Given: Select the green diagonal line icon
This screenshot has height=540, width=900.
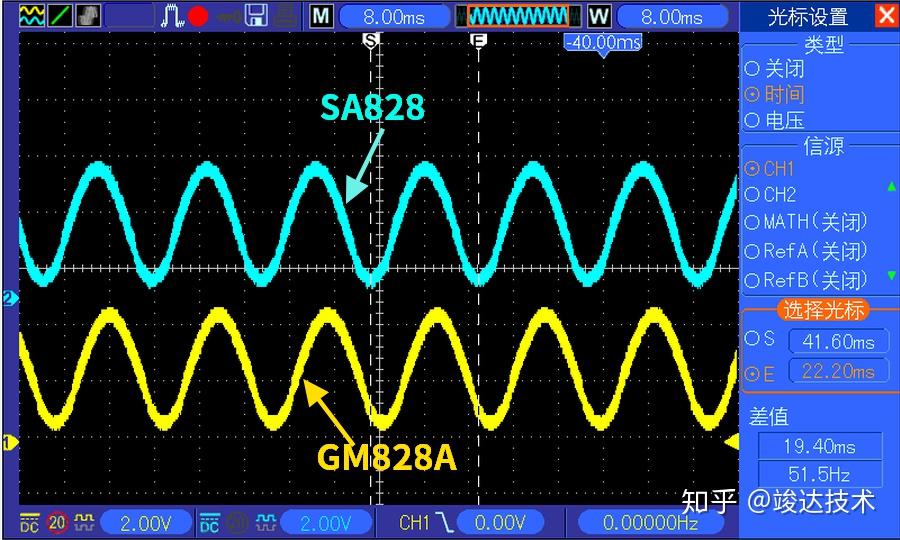Looking at the screenshot, I should 60,15.
